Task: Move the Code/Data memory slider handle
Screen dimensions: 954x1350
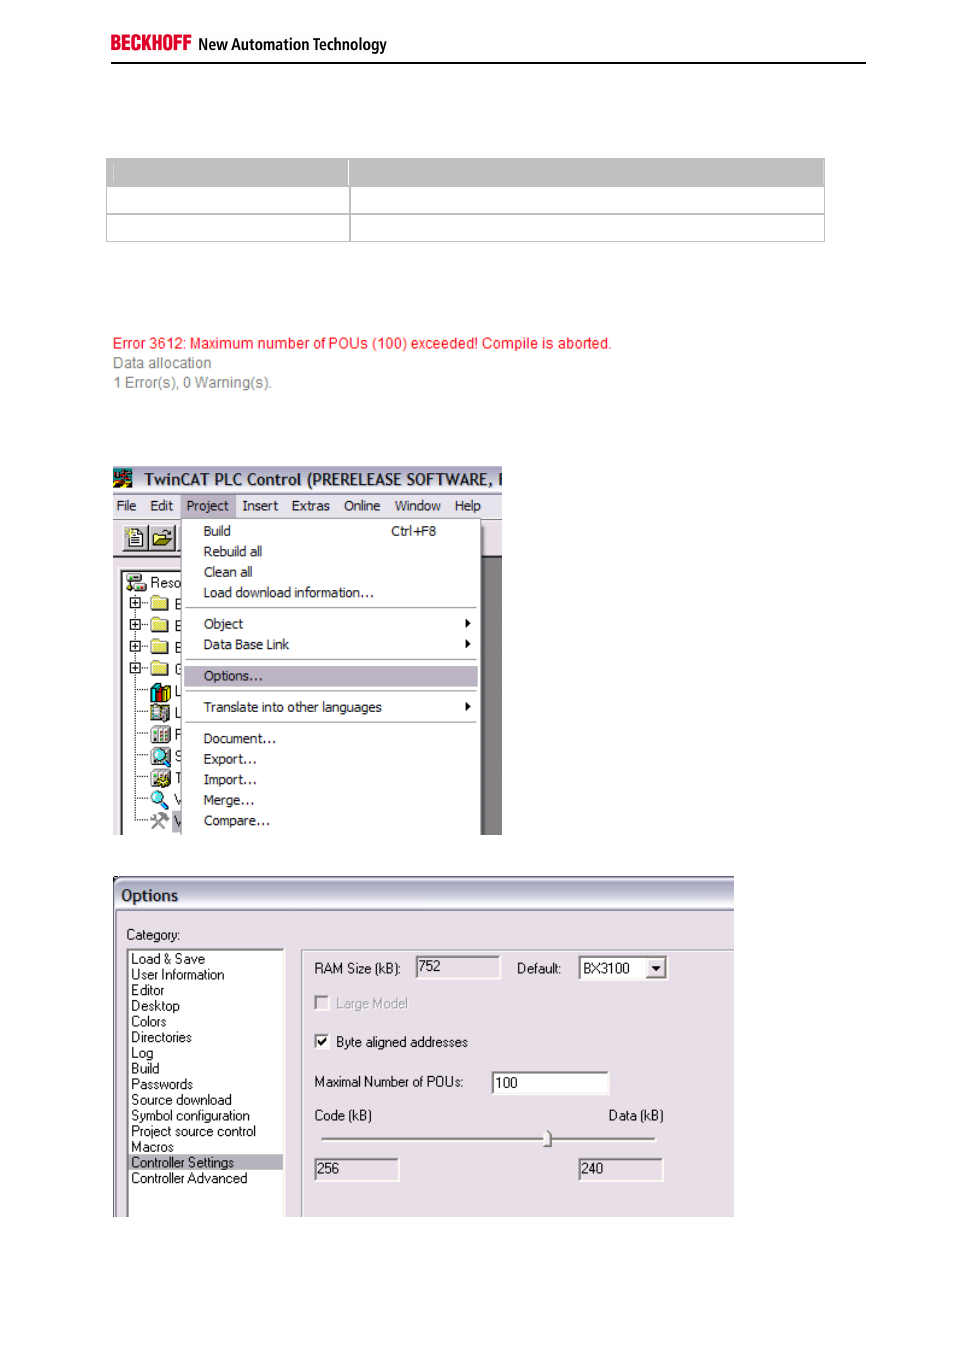Action: [x=547, y=1139]
